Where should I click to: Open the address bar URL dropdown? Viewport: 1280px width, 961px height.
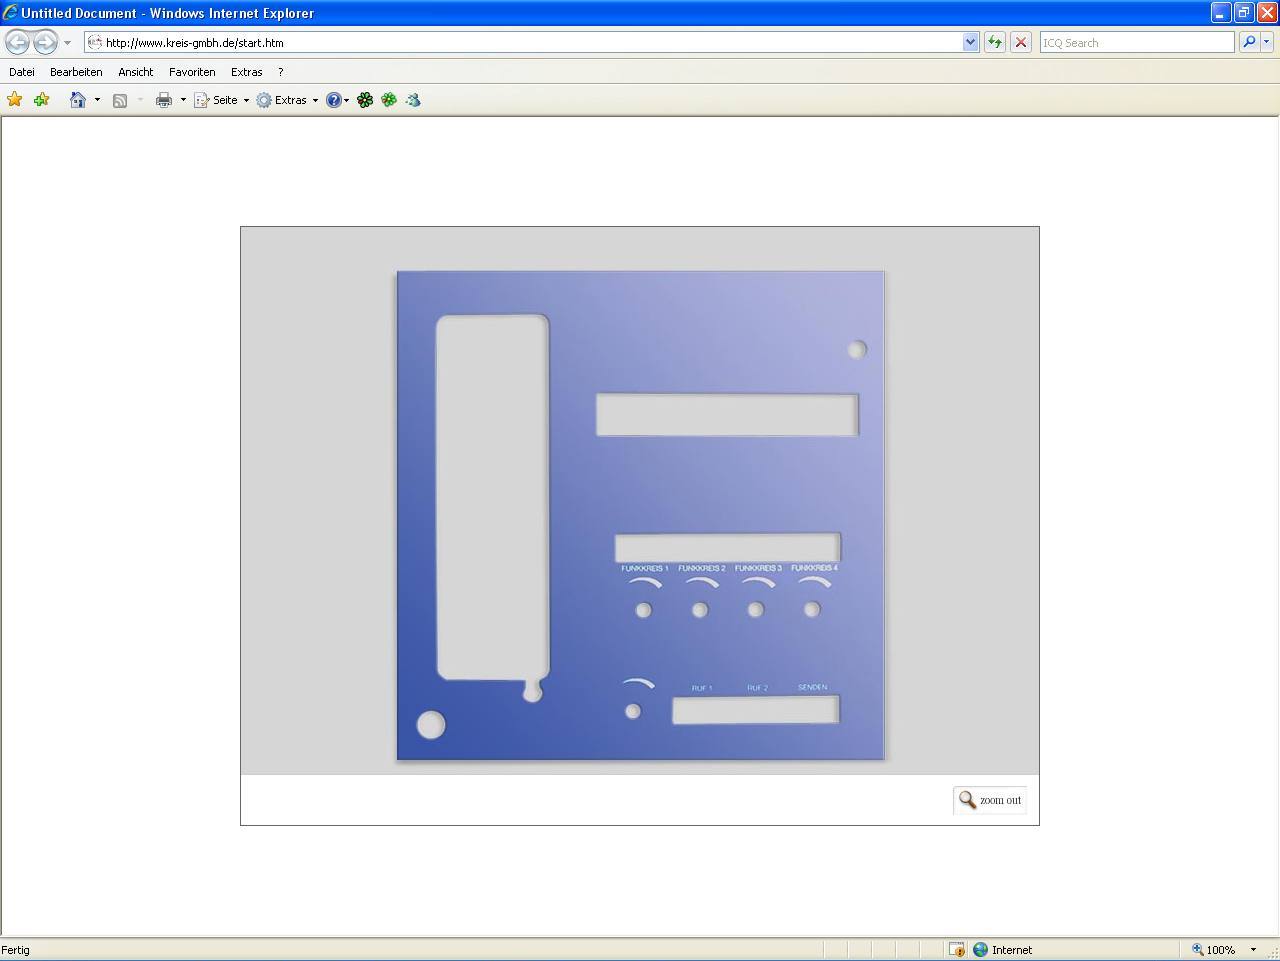970,42
